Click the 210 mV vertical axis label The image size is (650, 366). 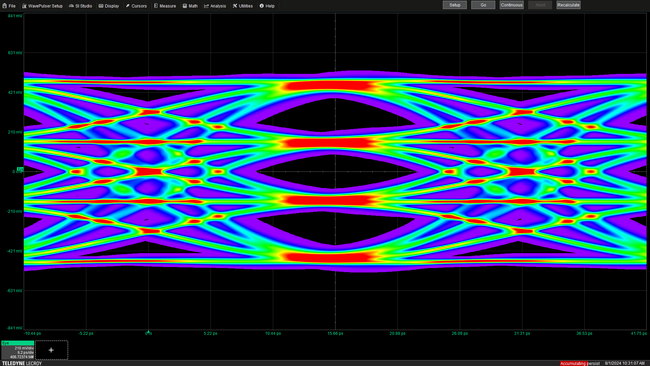(x=15, y=132)
